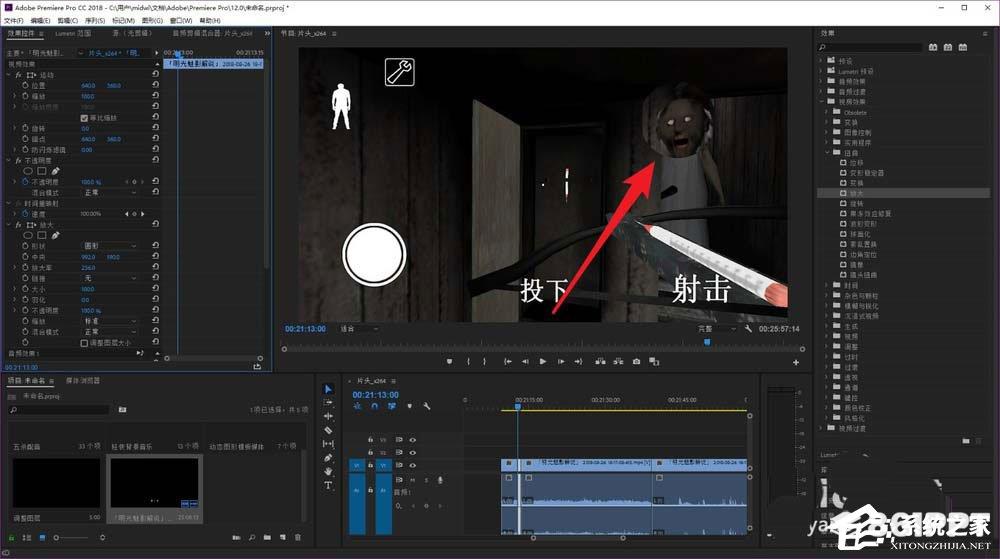
Task: Open the magnify shape dropdown
Action: (109, 246)
